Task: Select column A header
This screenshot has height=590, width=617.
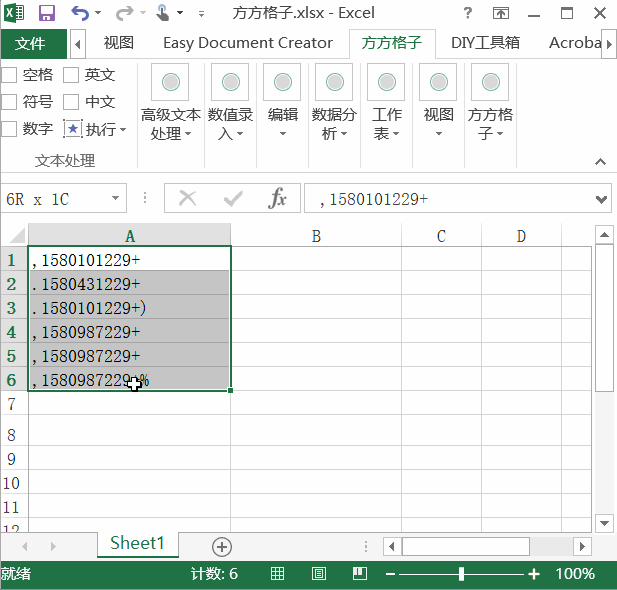Action: 129,236
